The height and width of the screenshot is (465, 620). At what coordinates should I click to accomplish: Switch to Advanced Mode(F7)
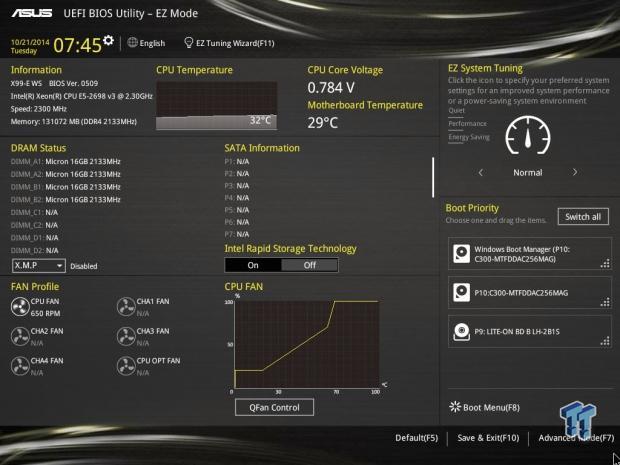pyautogui.click(x=576, y=438)
